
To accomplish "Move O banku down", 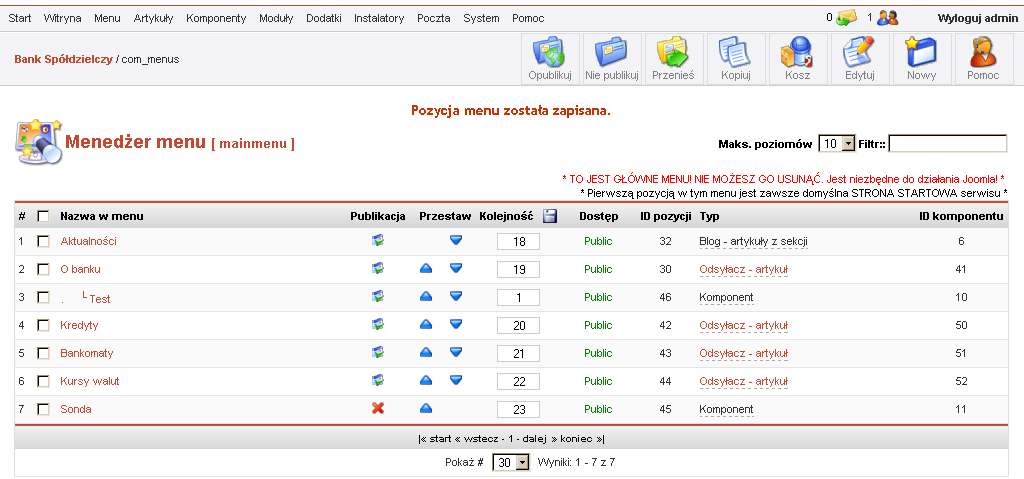I will coord(456,269).
